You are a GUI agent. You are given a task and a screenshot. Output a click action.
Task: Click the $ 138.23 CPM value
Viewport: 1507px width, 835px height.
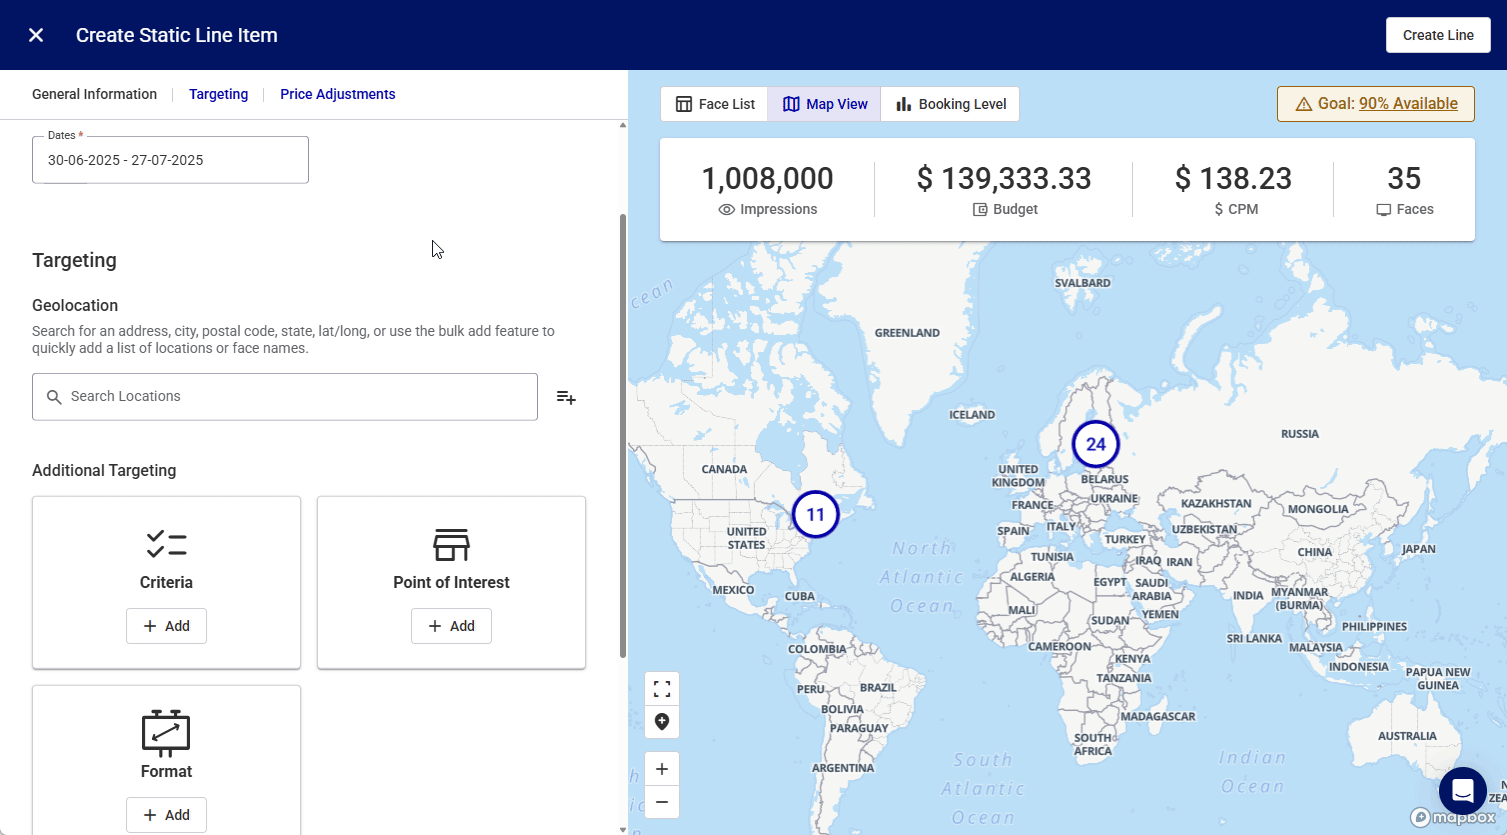1233,178
